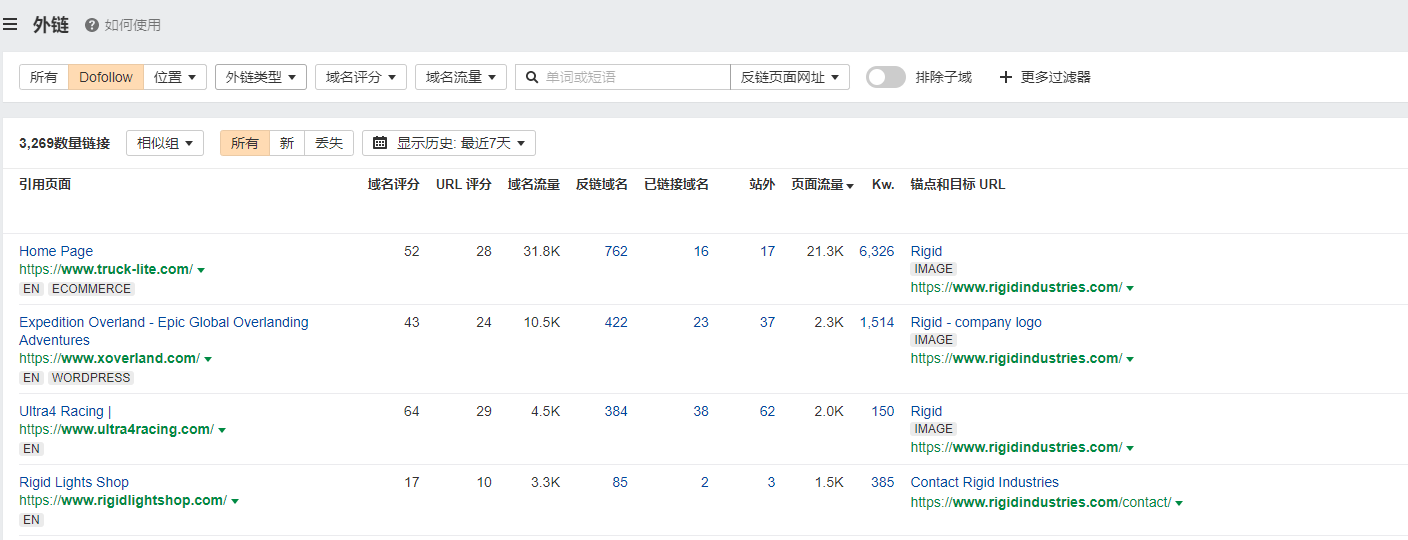Viewport: 1408px width, 540px height.
Task: Open the 显示历史 最近7天 dropdown
Action: 449,143
